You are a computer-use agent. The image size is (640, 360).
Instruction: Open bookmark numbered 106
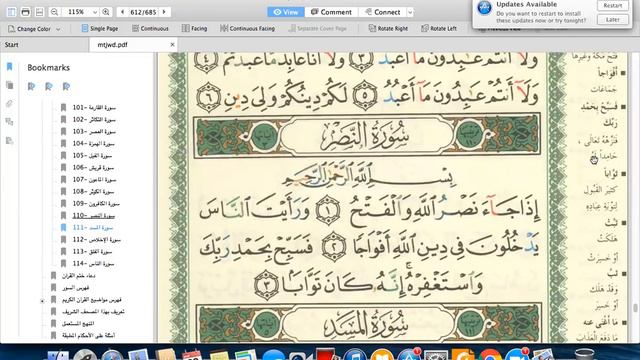93,167
